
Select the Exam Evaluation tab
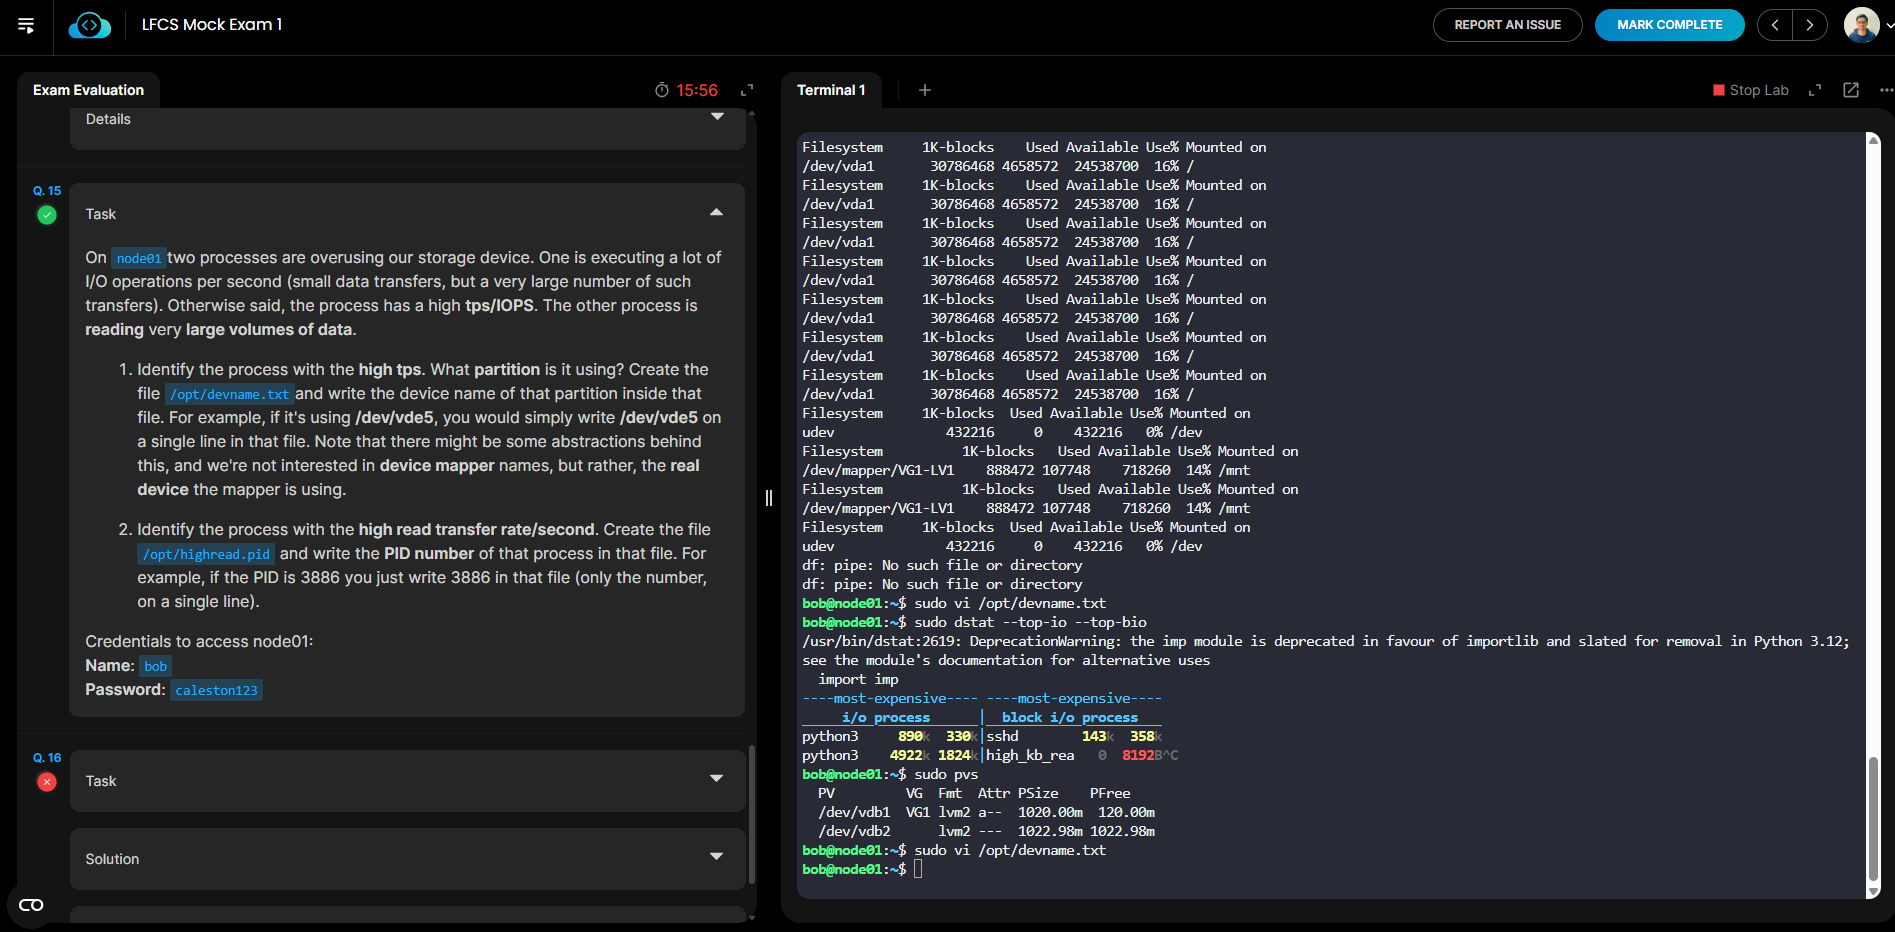[88, 90]
